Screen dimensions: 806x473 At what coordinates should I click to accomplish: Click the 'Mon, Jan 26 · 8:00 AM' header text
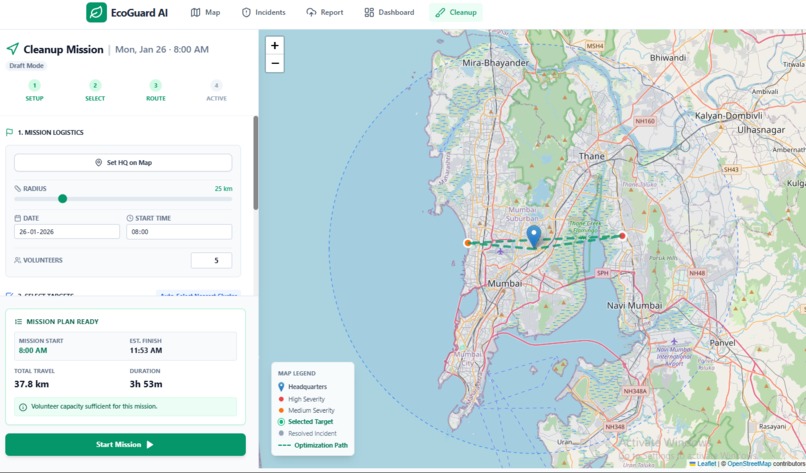(x=162, y=49)
